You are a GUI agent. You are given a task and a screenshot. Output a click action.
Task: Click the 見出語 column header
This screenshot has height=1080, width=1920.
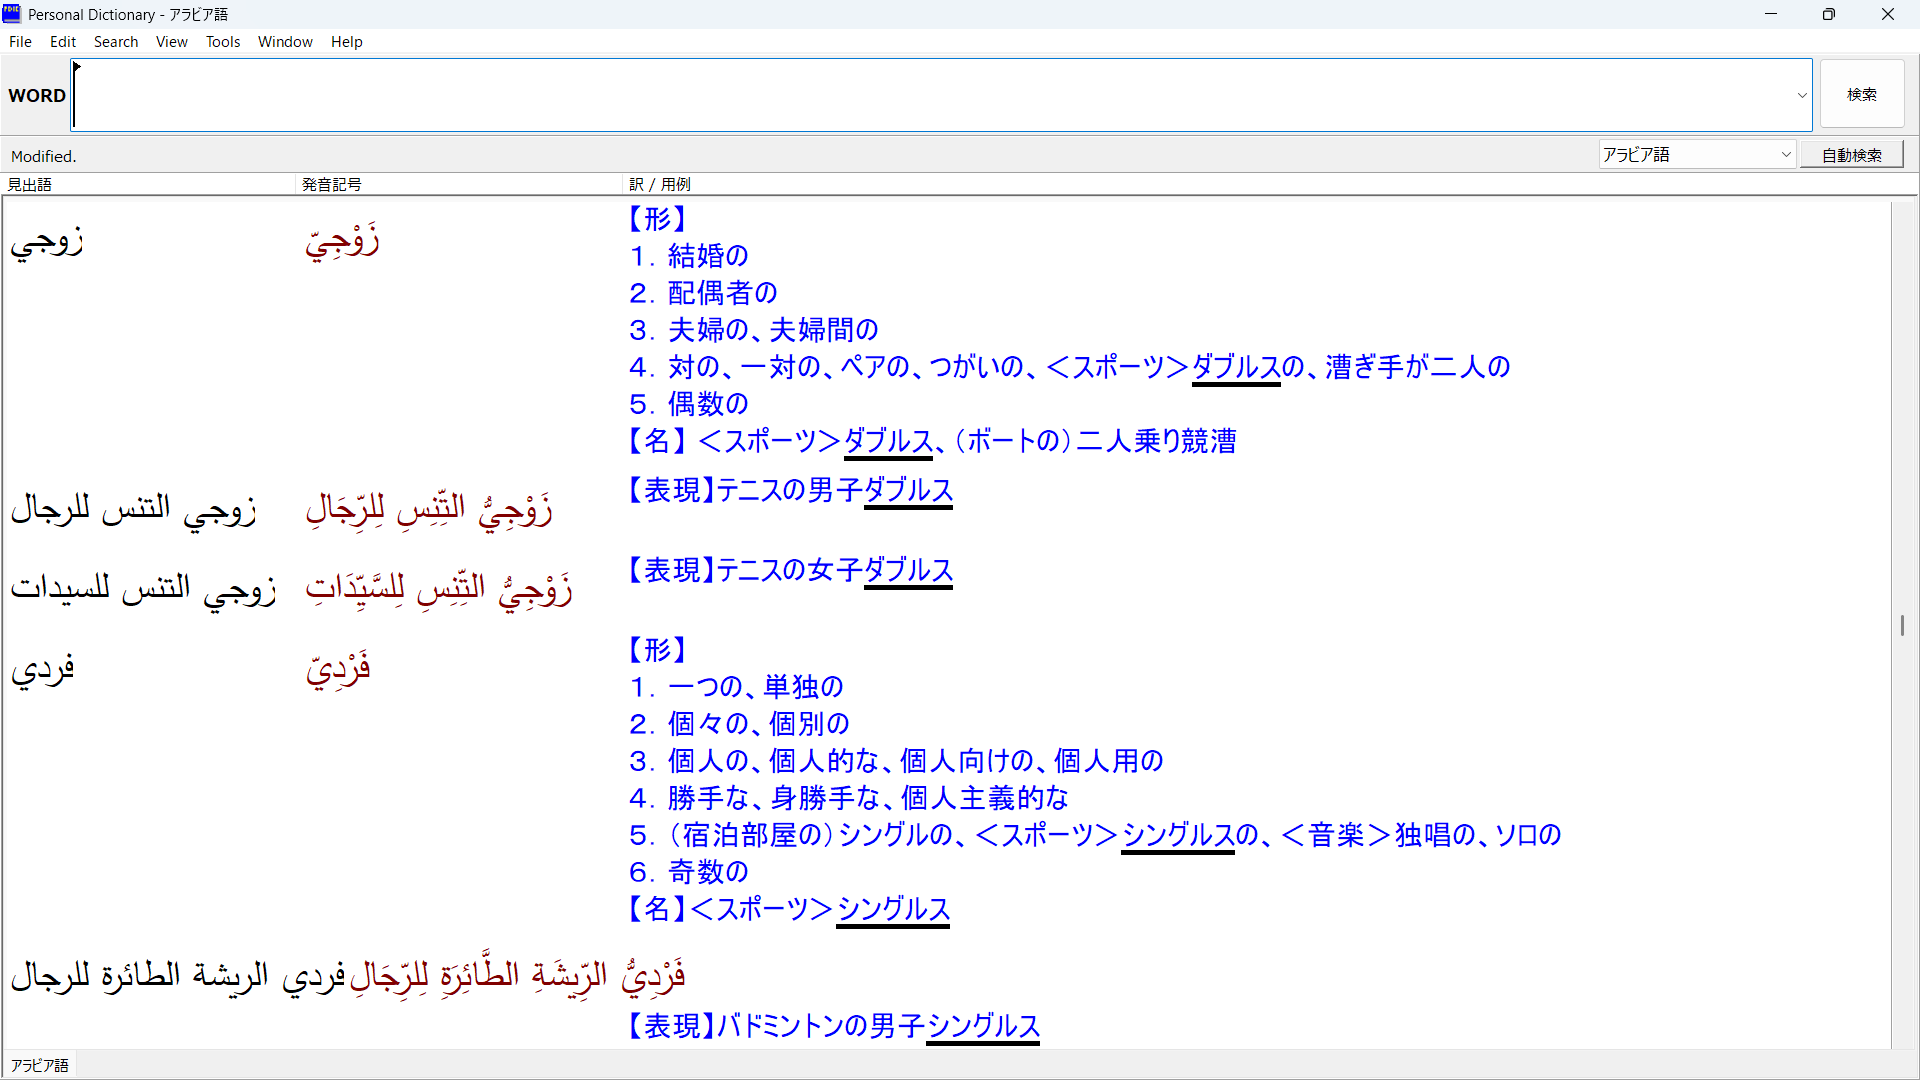pyautogui.click(x=30, y=185)
